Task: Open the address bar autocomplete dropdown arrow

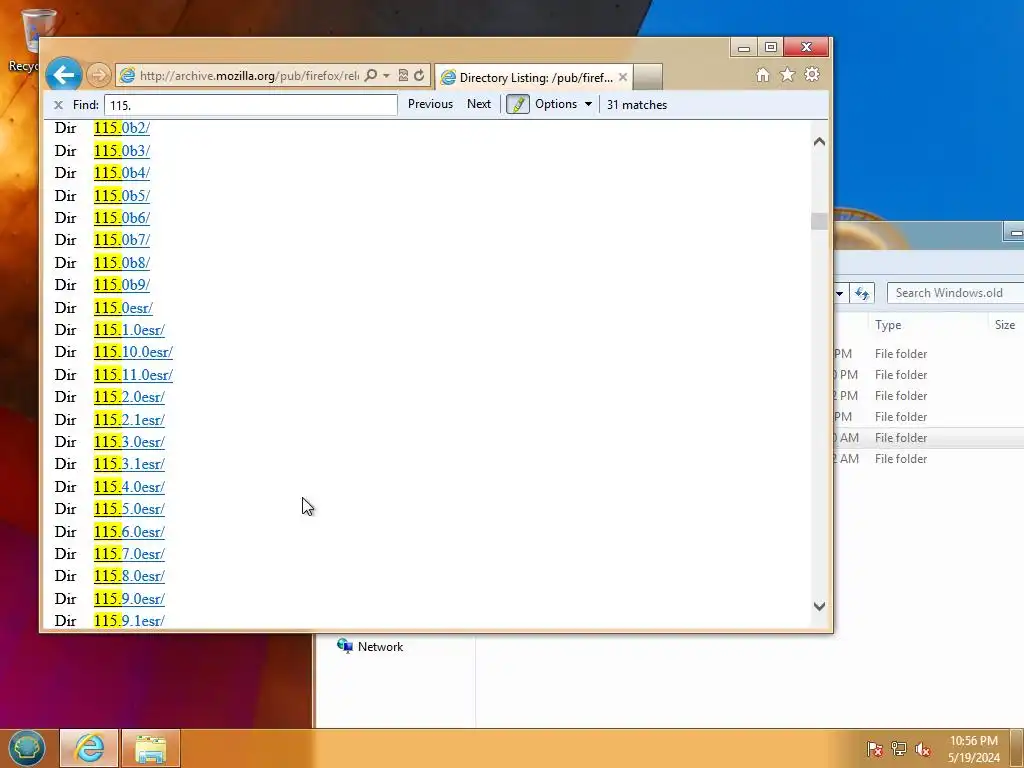Action: tap(386, 76)
